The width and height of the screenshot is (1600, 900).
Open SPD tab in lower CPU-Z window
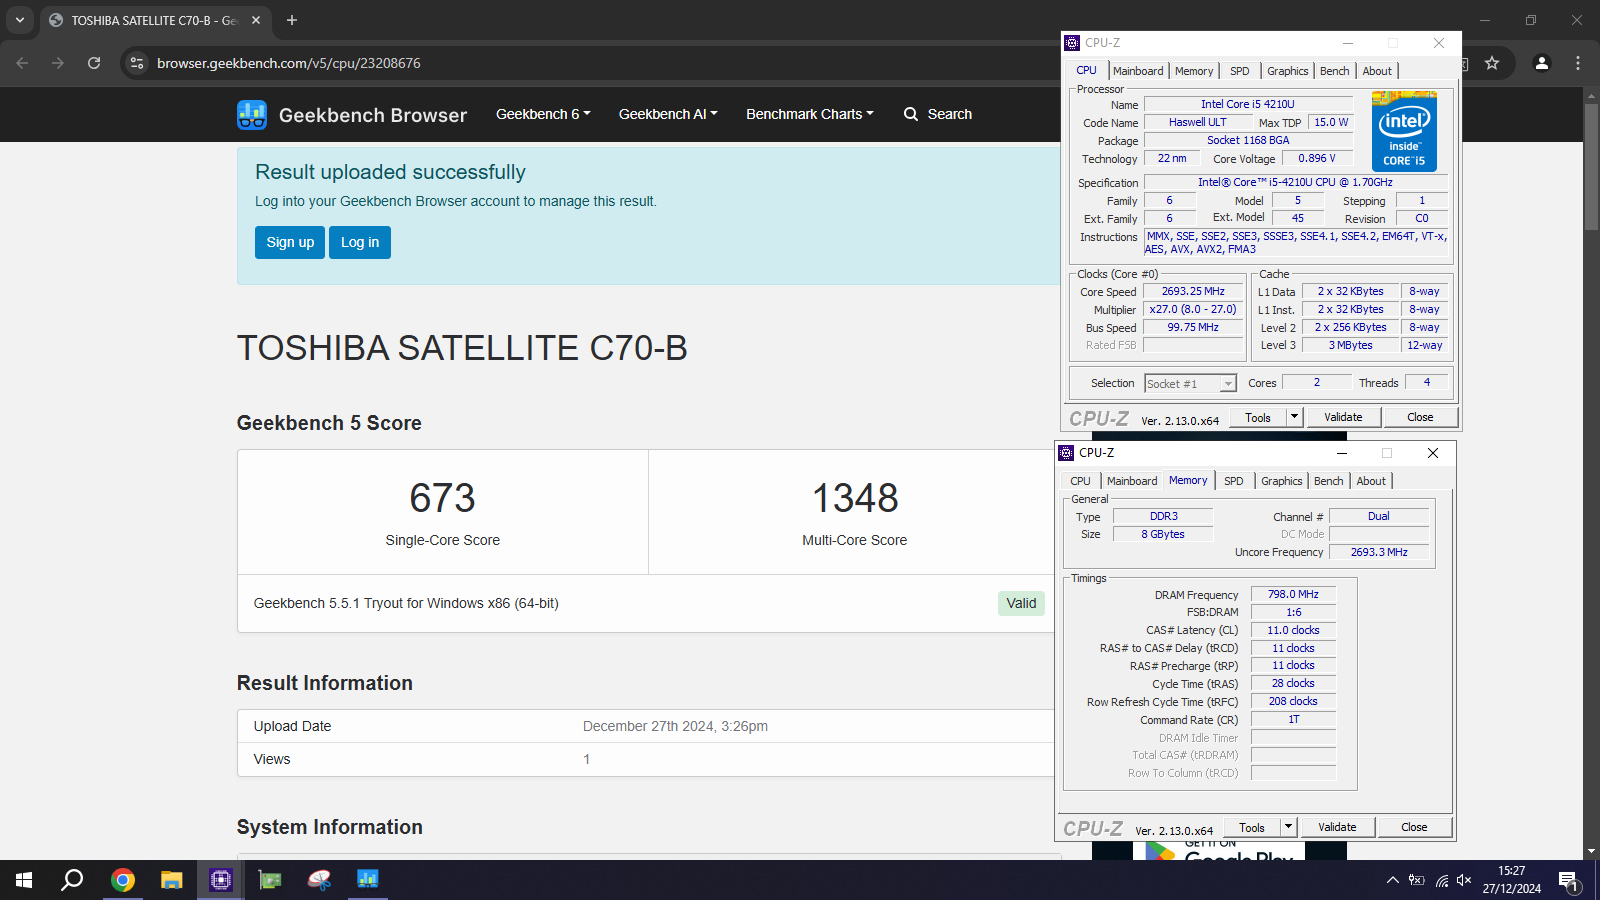click(x=1234, y=481)
